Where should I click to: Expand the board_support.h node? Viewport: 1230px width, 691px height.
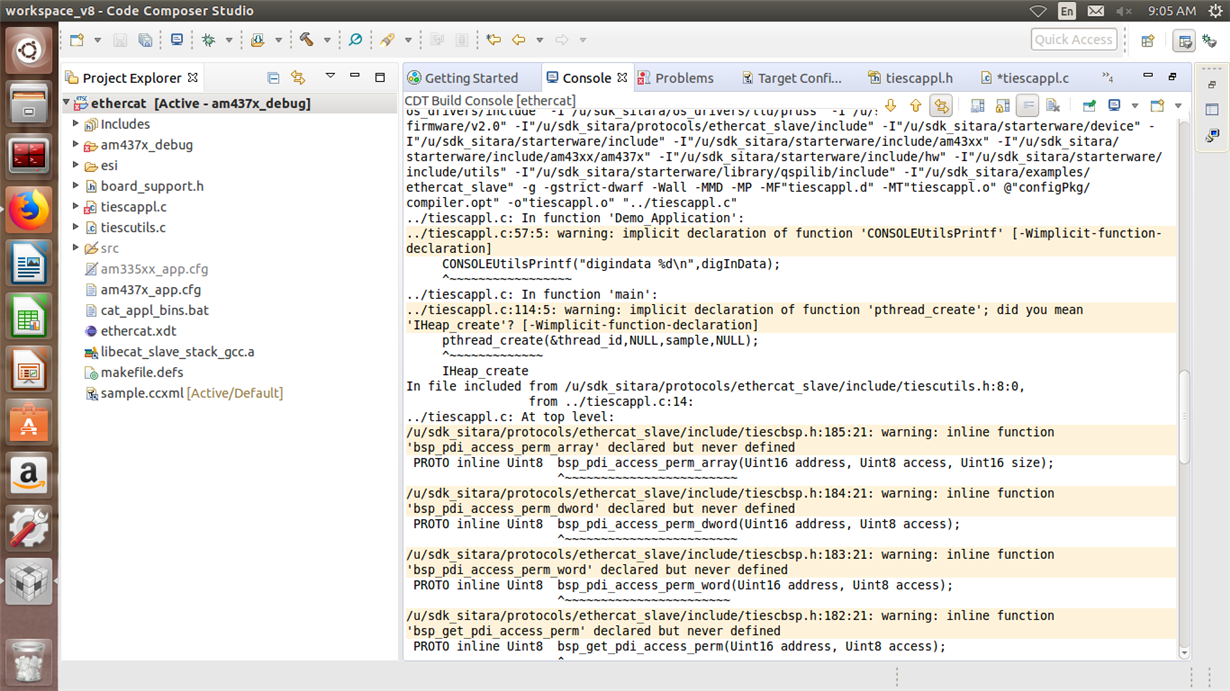coord(76,186)
